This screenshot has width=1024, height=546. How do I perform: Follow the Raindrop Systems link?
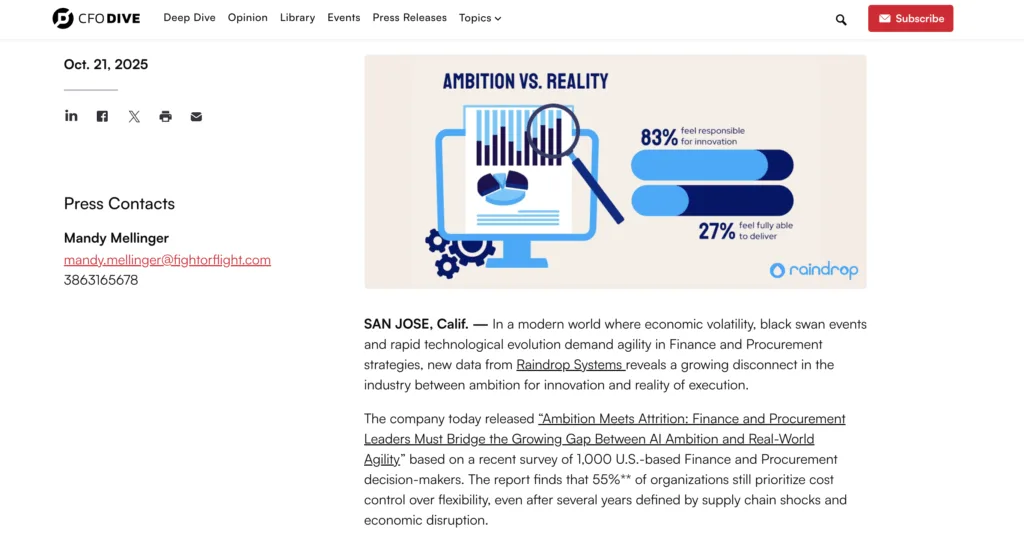570,365
